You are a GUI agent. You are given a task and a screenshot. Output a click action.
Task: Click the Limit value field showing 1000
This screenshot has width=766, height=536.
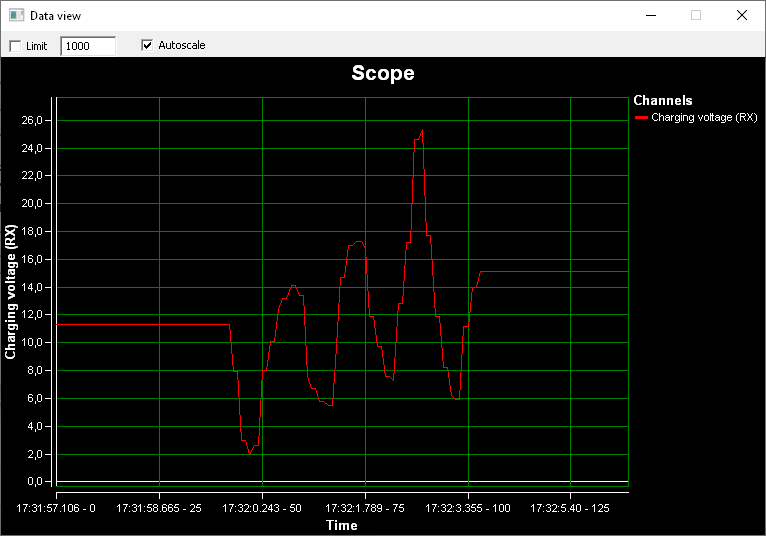88,46
